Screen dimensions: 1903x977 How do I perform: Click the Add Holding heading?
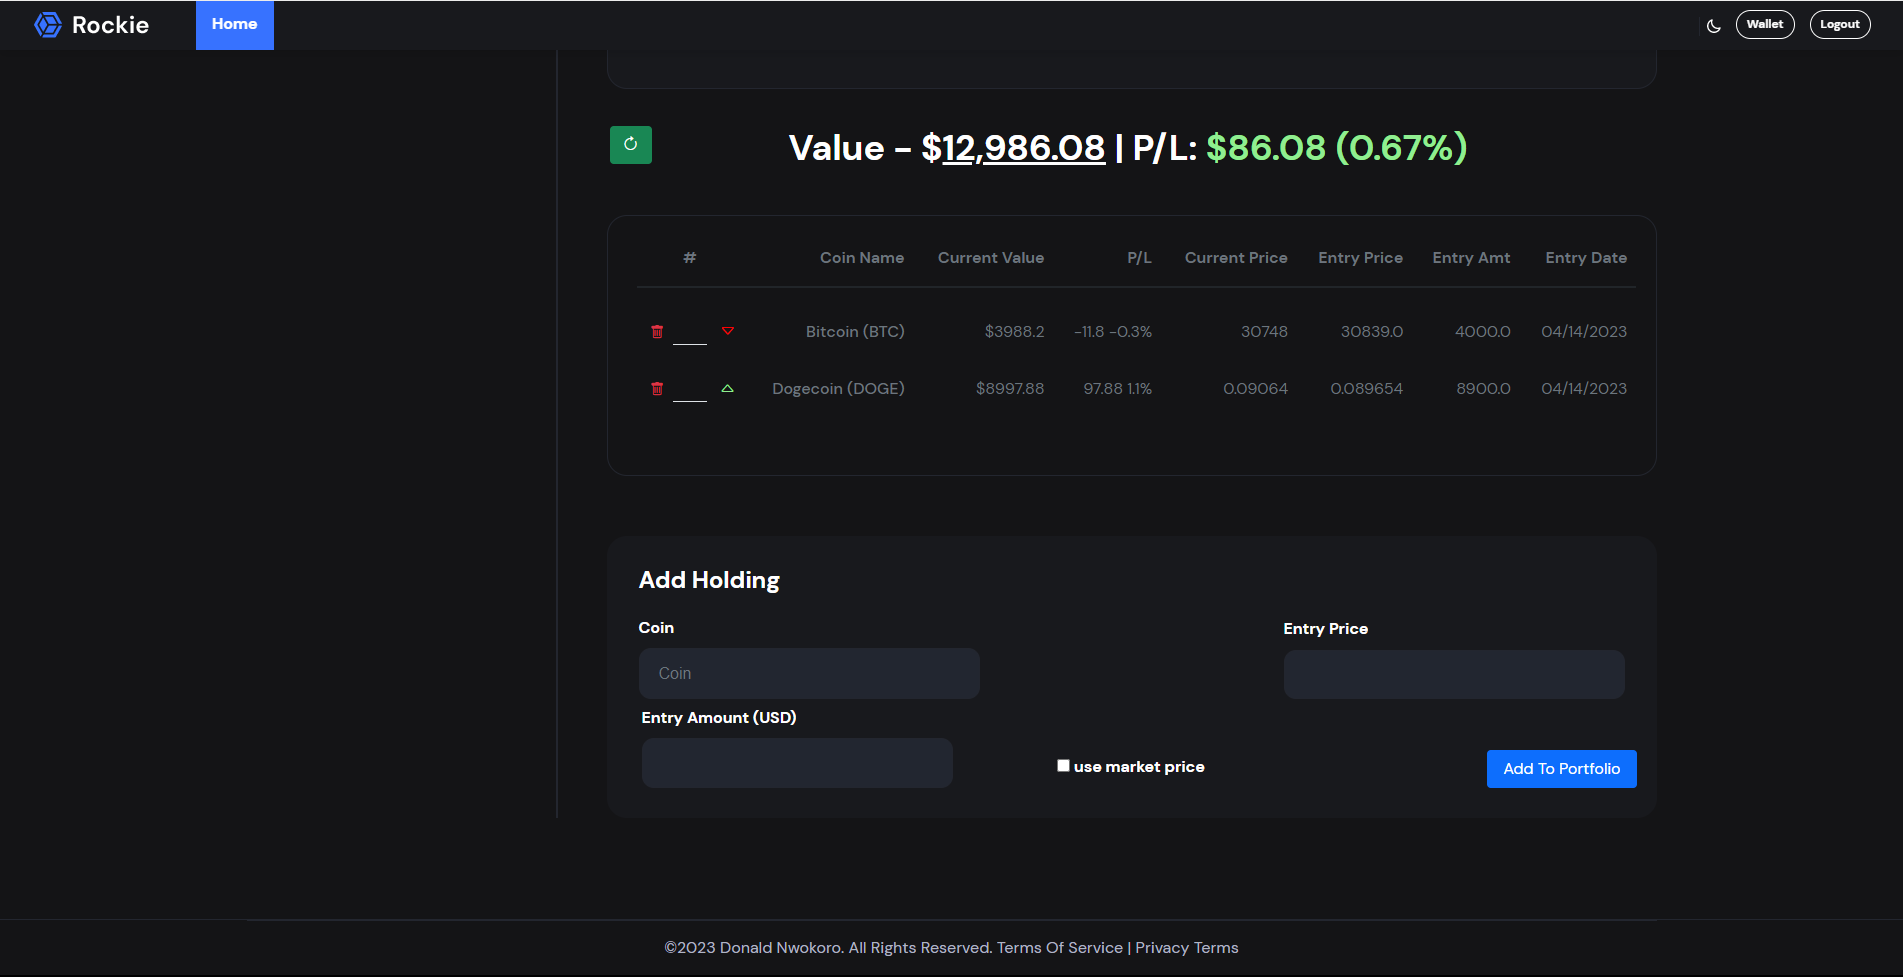point(709,581)
